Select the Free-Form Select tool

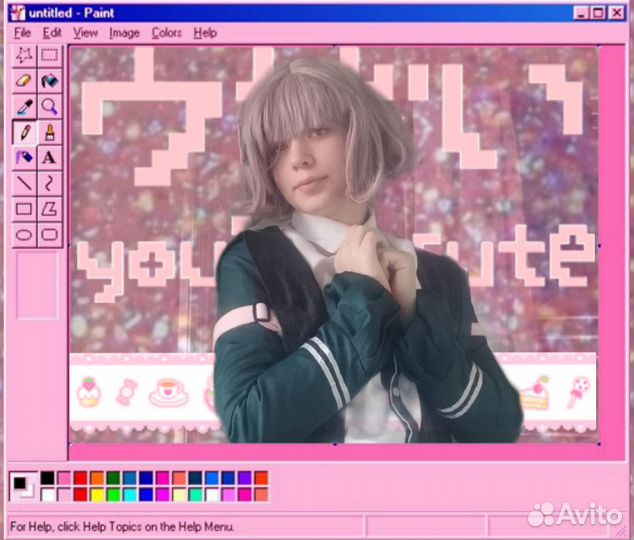(24, 55)
